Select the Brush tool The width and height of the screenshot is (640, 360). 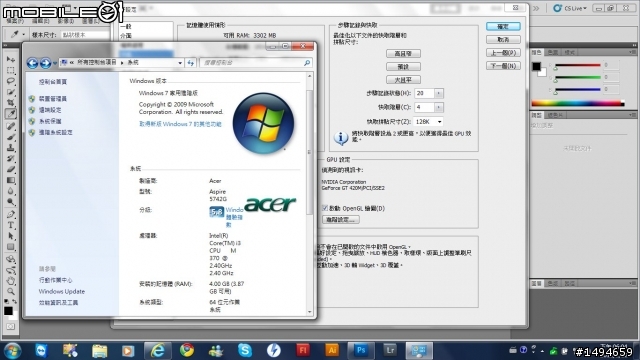11,137
